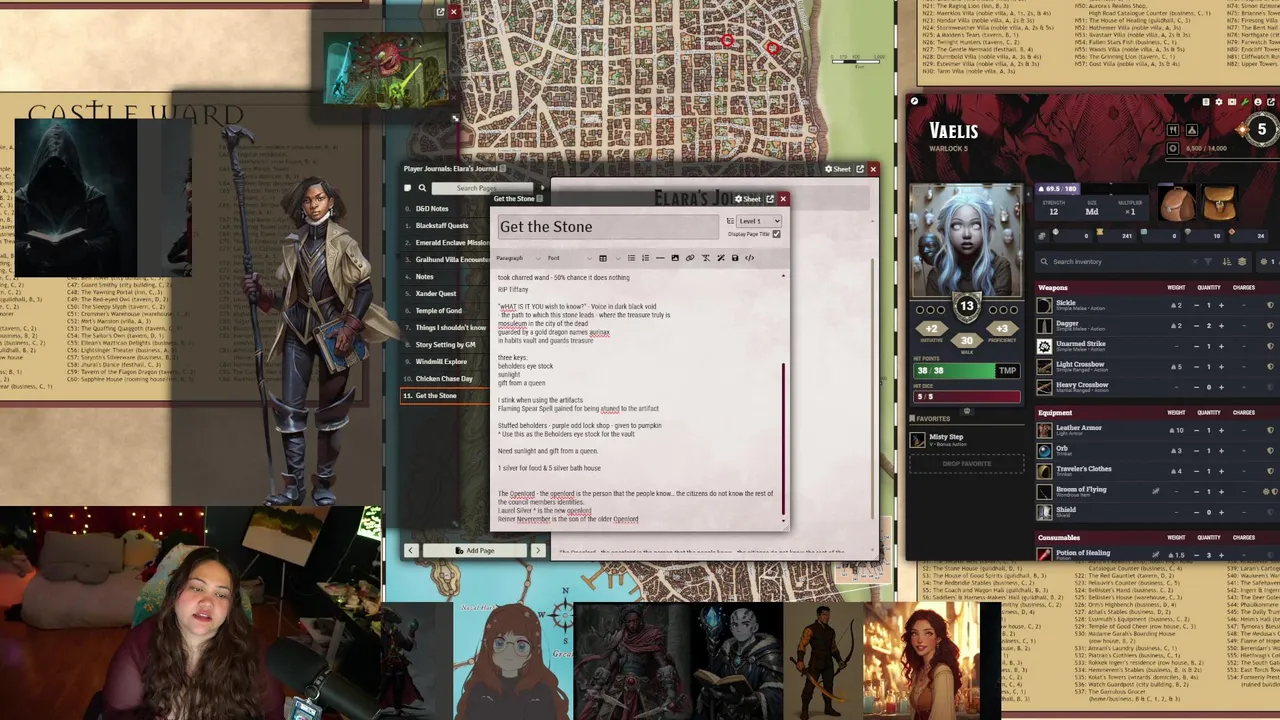
Task: Click the pop-out icon on Get the Stone window
Action: pos(770,198)
